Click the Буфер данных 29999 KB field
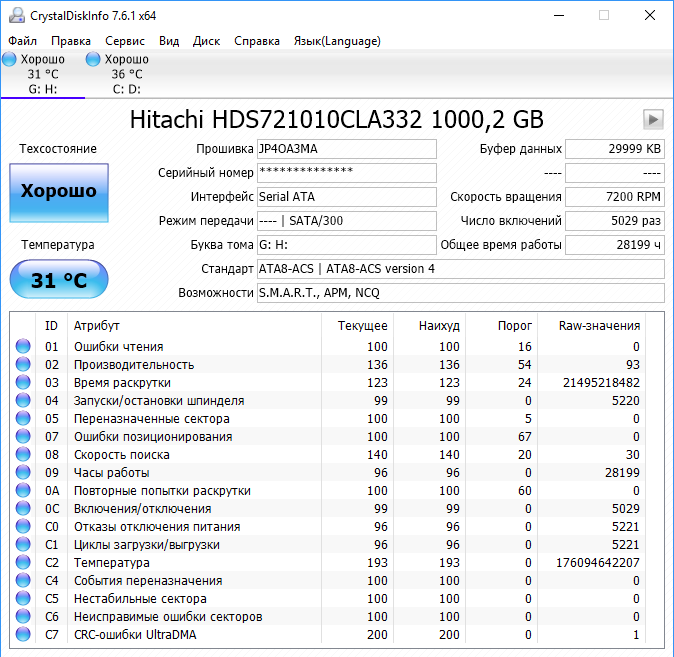Image resolution: width=674 pixels, height=657 pixels. pyautogui.click(x=615, y=149)
